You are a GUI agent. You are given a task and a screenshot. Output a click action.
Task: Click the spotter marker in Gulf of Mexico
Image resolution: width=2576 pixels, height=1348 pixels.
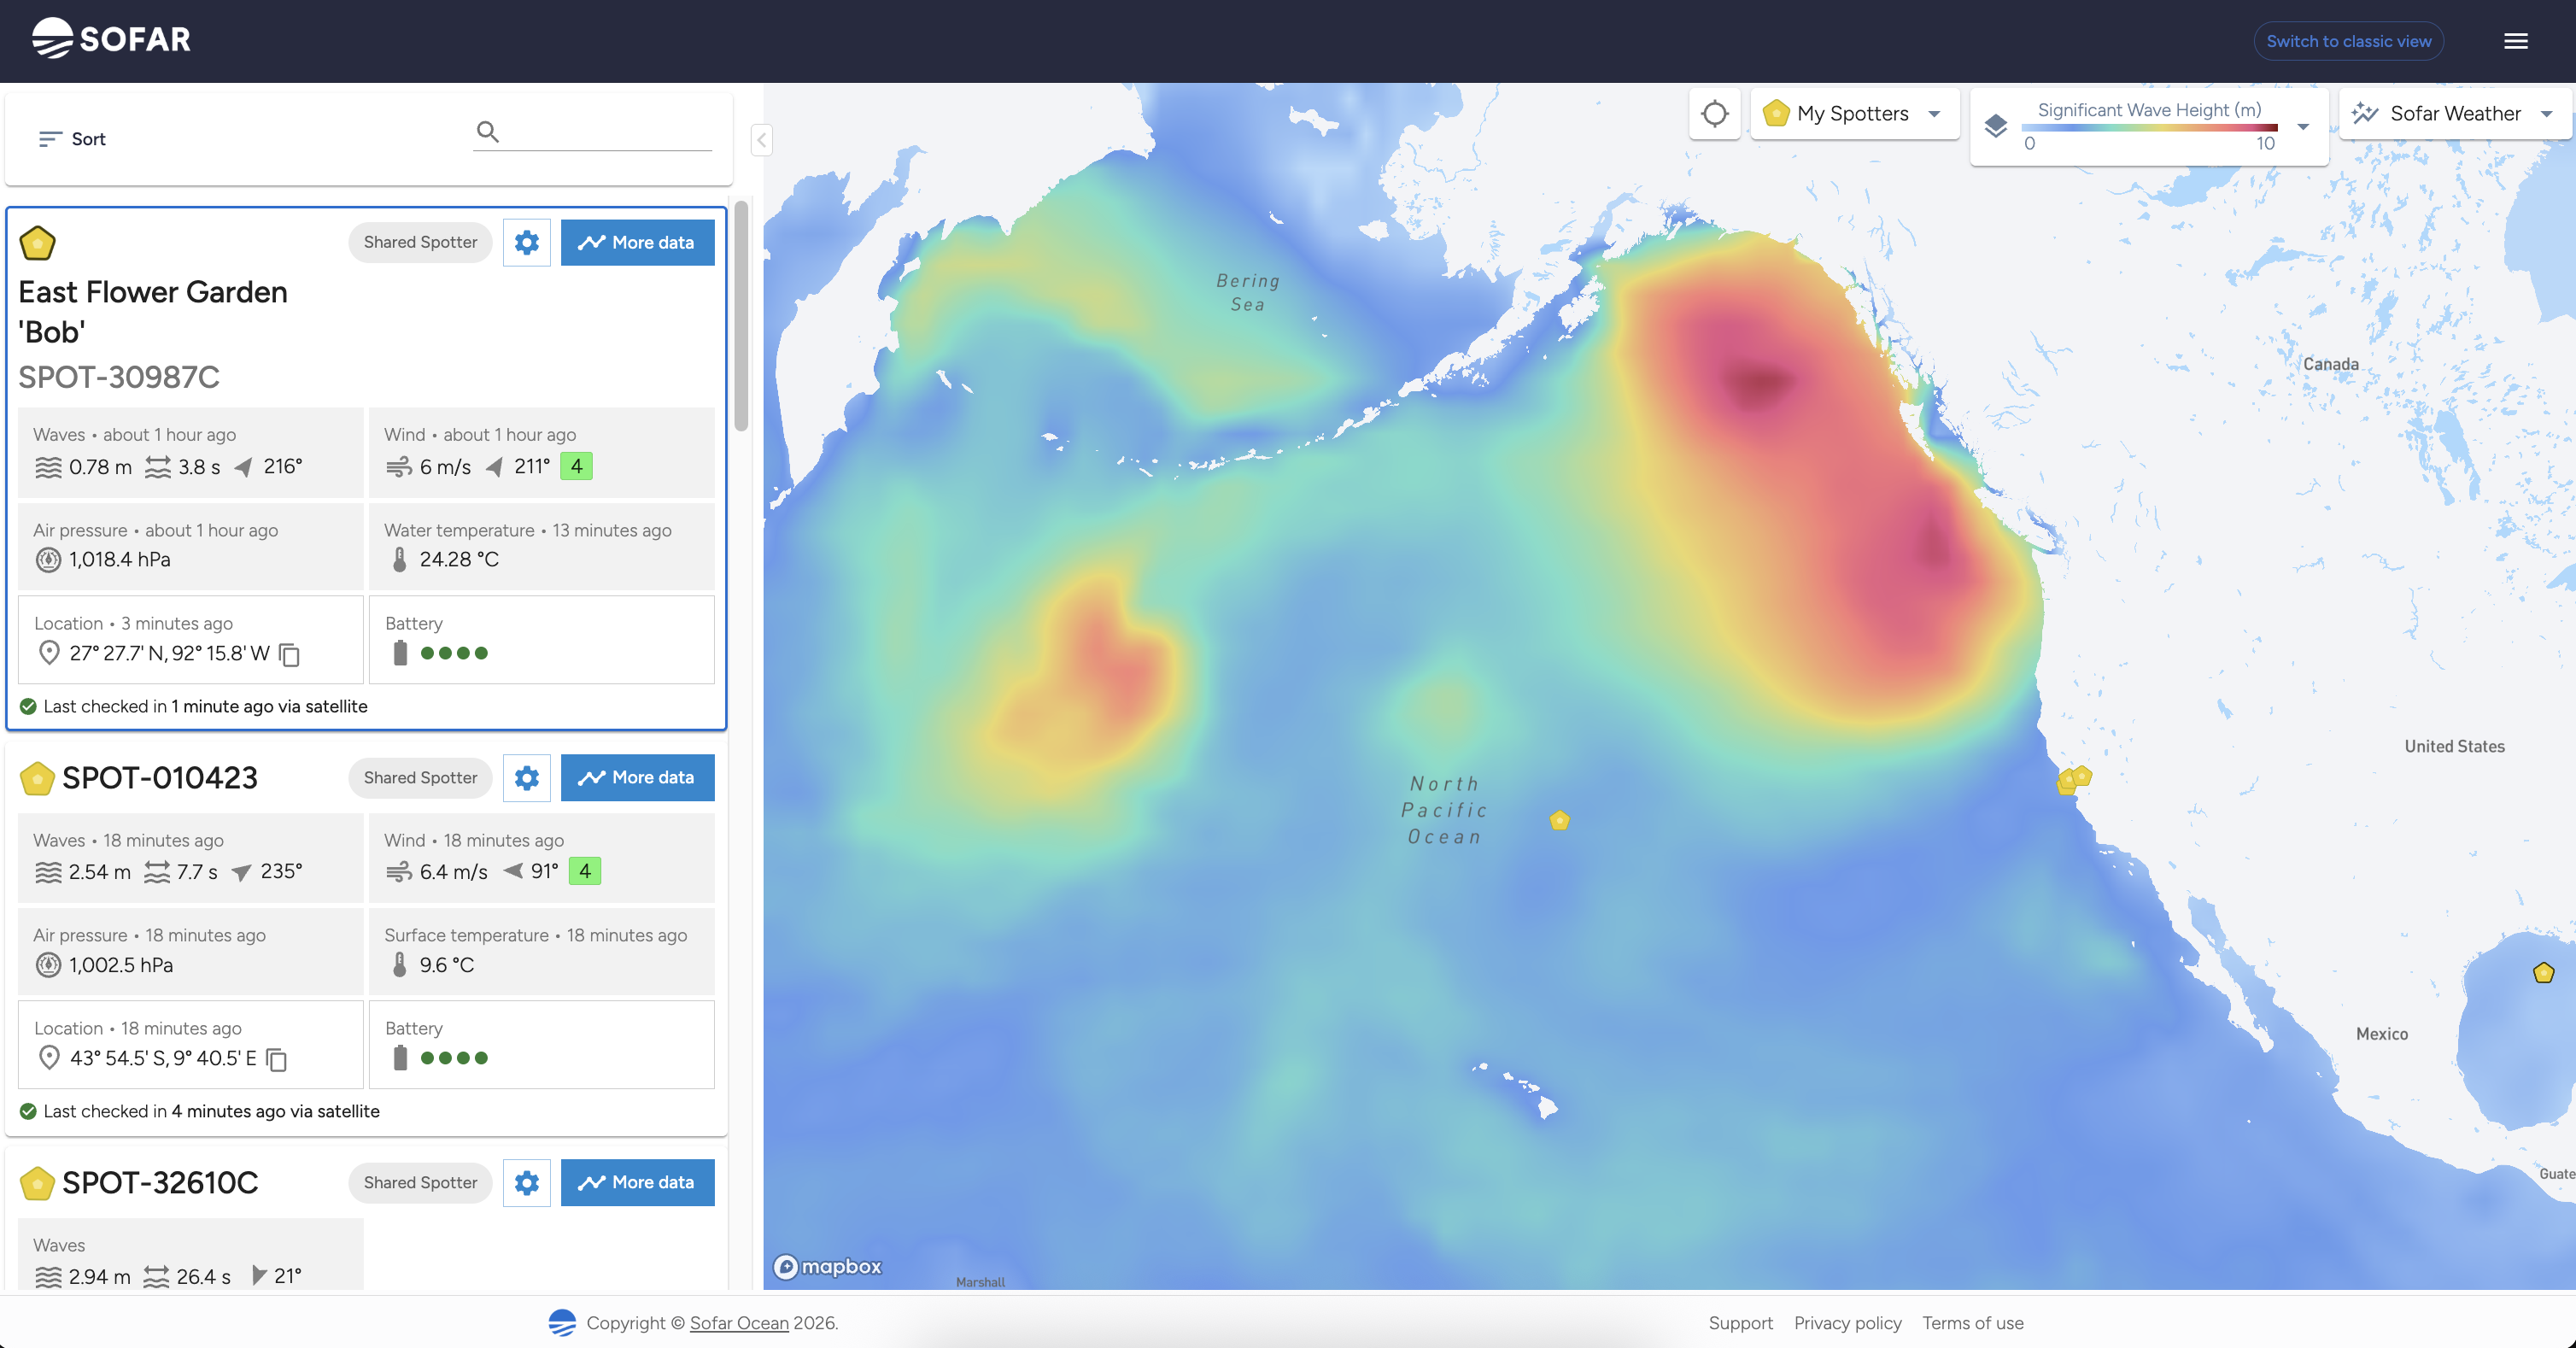click(x=2543, y=972)
